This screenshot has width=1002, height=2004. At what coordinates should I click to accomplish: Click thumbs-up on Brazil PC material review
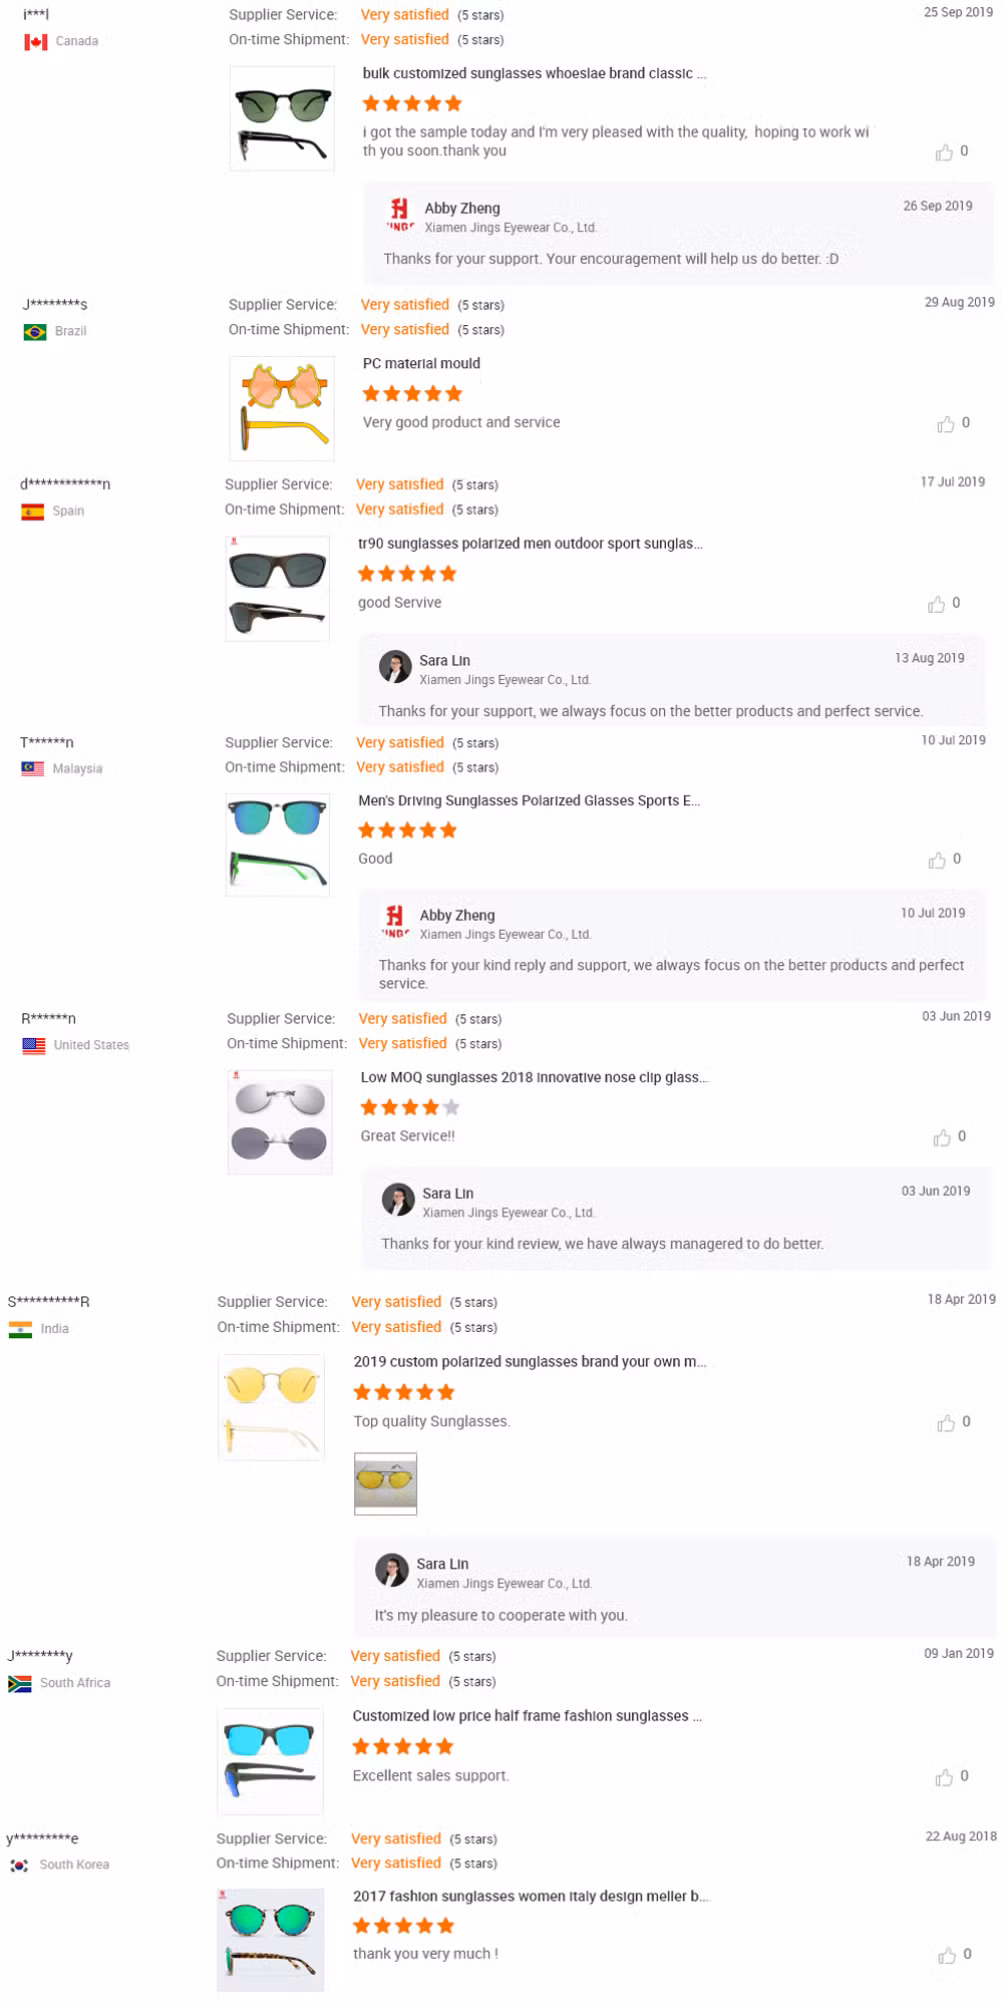click(x=945, y=424)
